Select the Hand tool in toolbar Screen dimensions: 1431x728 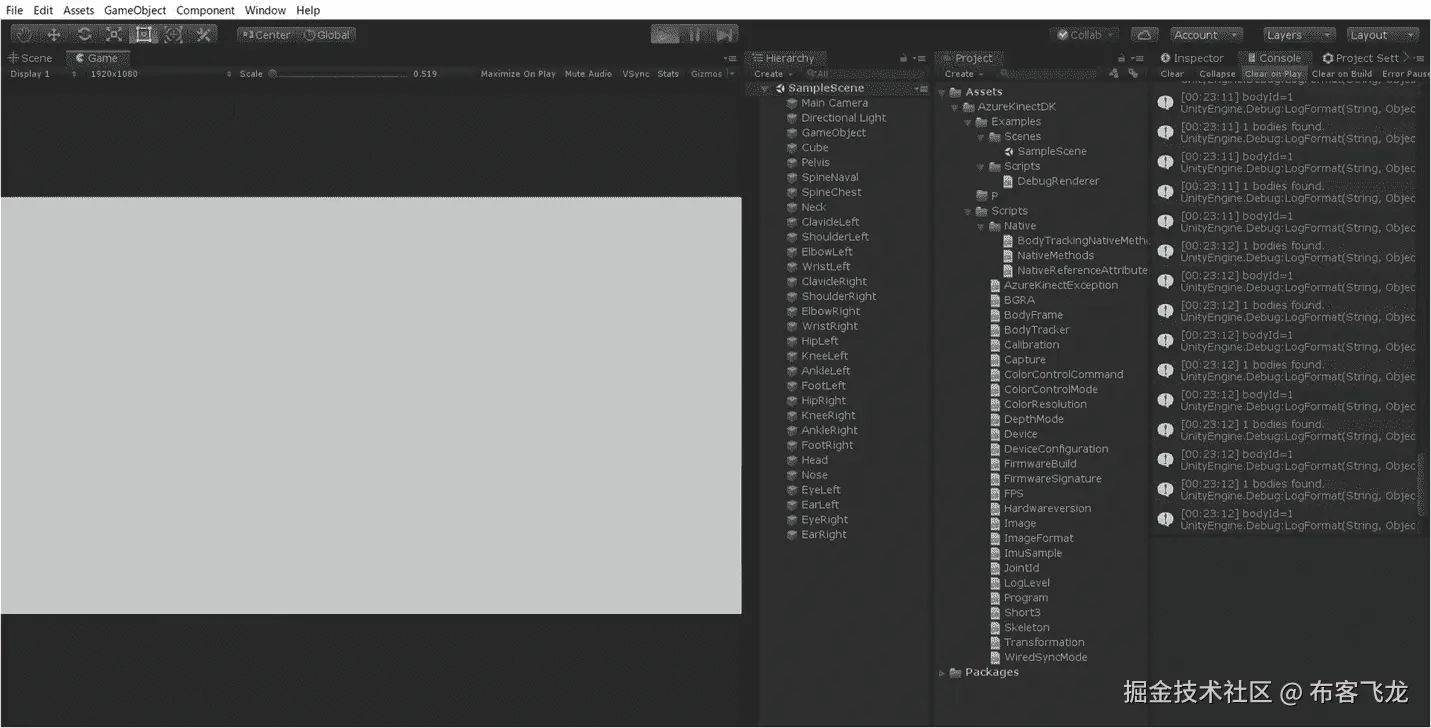coord(24,34)
